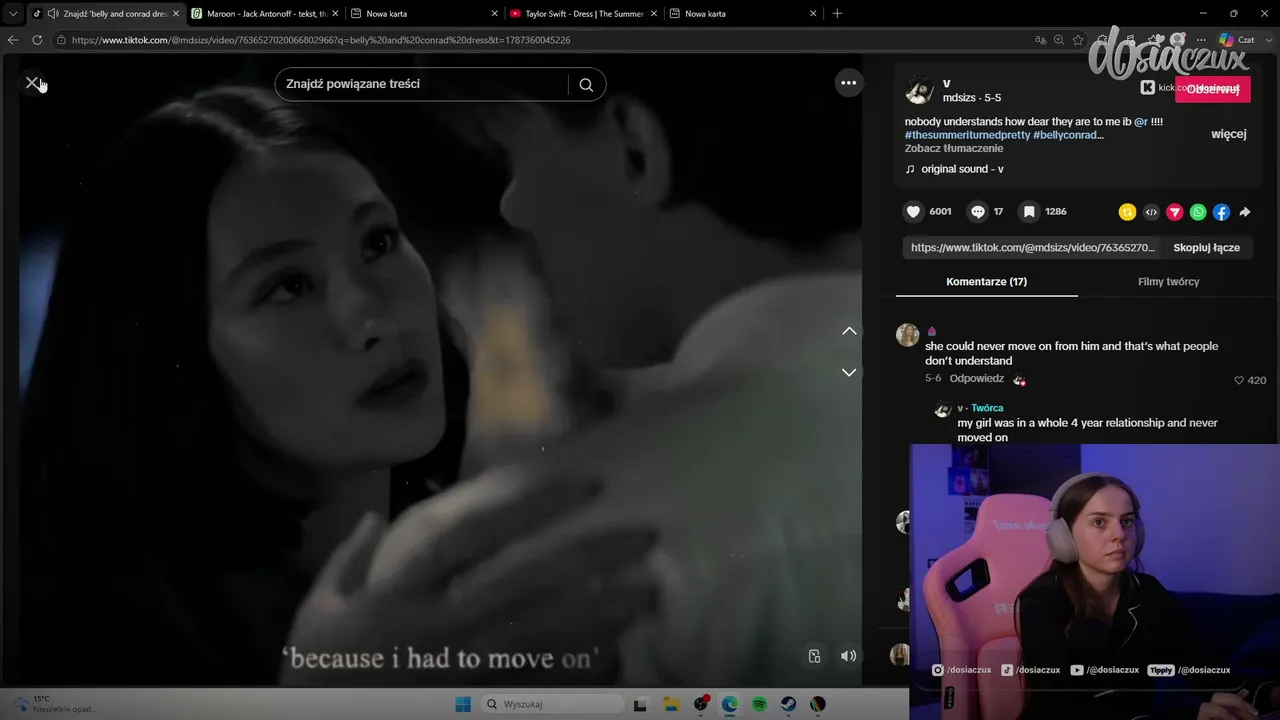Open the weather widget showing 15°C
This screenshot has height=720, width=1280.
coord(55,704)
